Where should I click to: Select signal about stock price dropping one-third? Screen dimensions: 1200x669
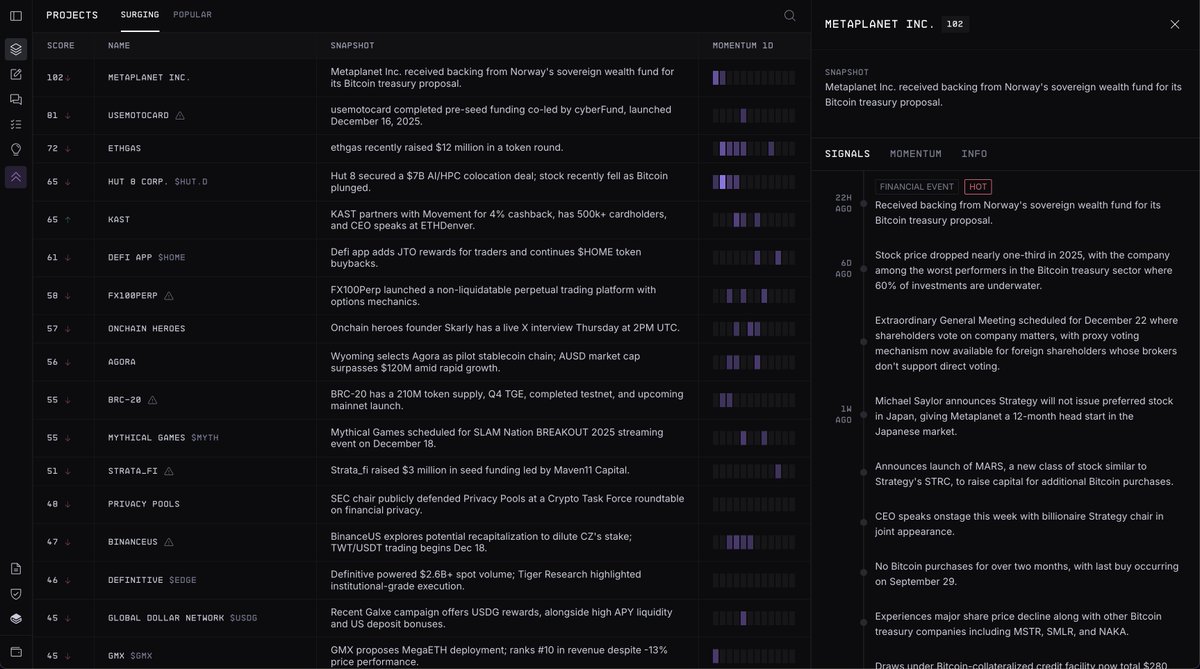pos(1022,270)
